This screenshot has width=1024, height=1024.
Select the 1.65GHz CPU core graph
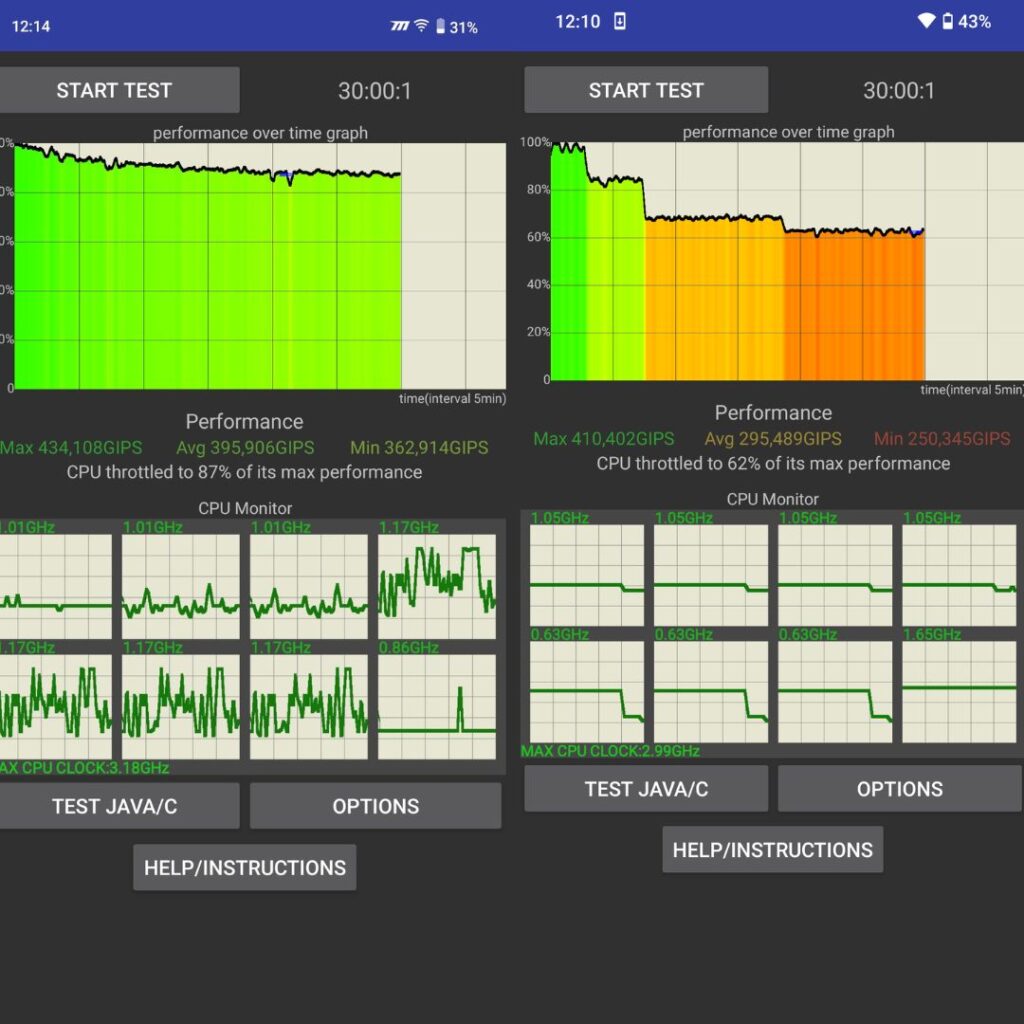(x=959, y=691)
